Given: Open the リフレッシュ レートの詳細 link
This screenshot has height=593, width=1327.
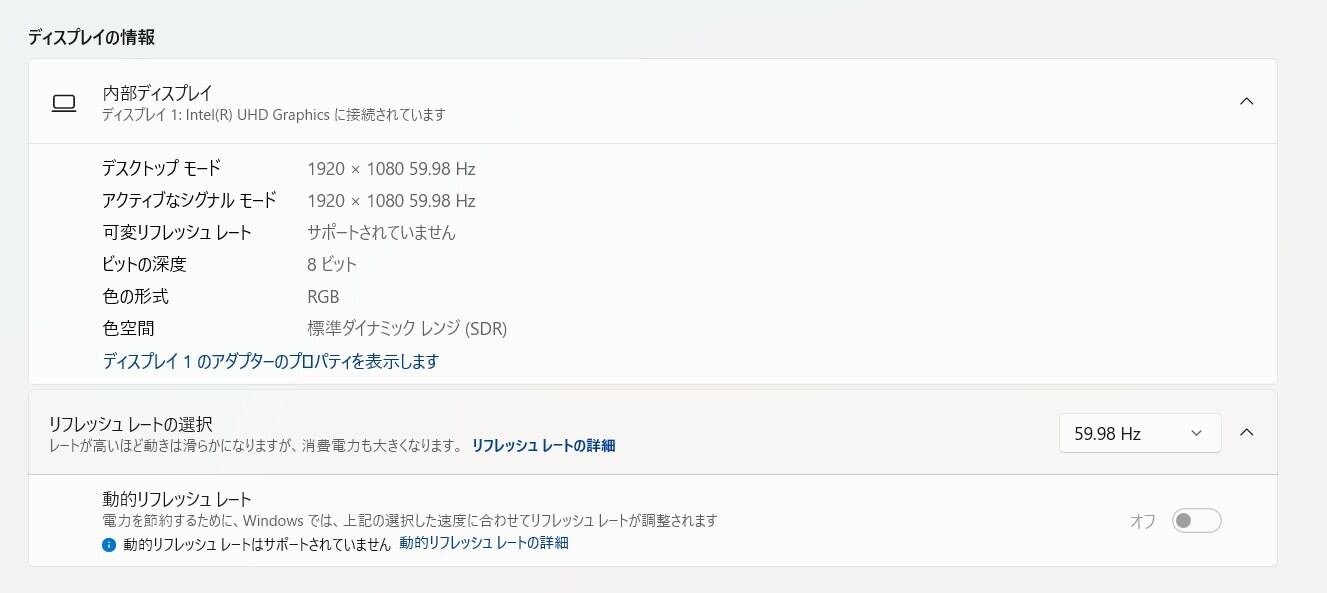Looking at the screenshot, I should [x=543, y=446].
